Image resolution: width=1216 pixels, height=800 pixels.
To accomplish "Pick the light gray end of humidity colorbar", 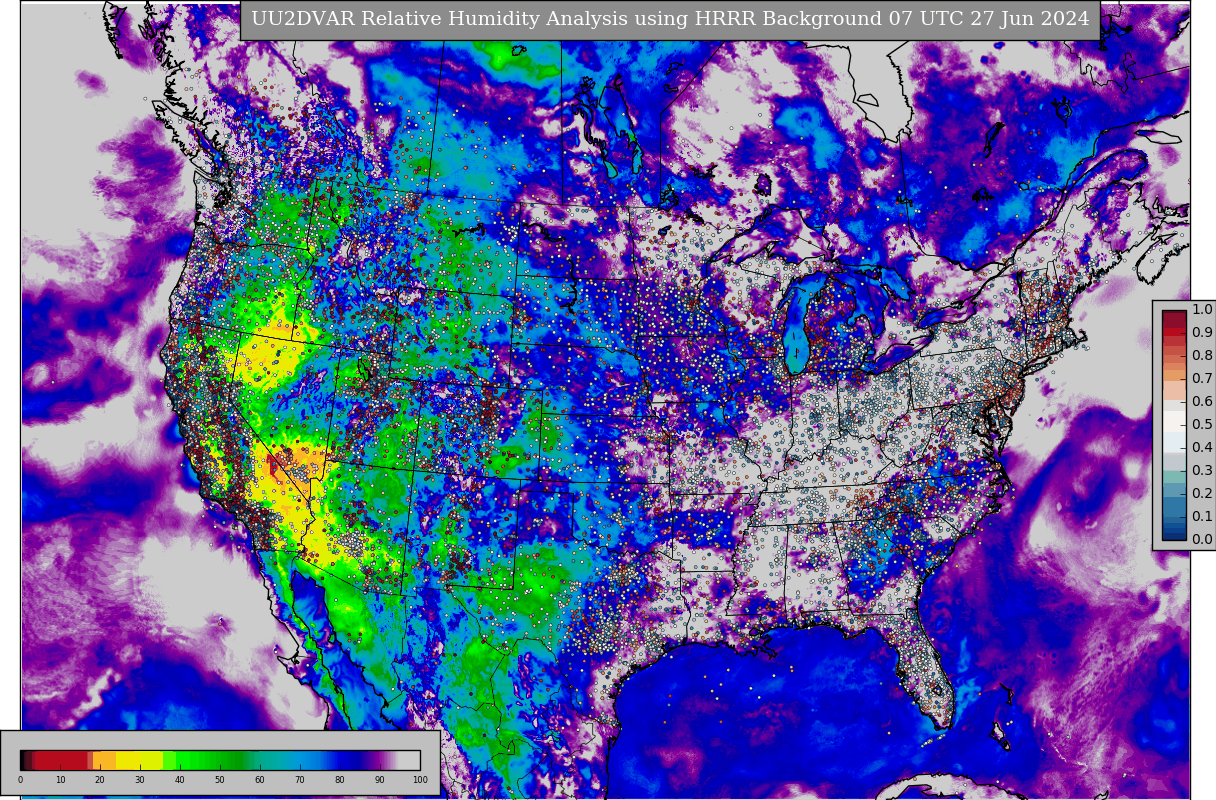I will 408,760.
